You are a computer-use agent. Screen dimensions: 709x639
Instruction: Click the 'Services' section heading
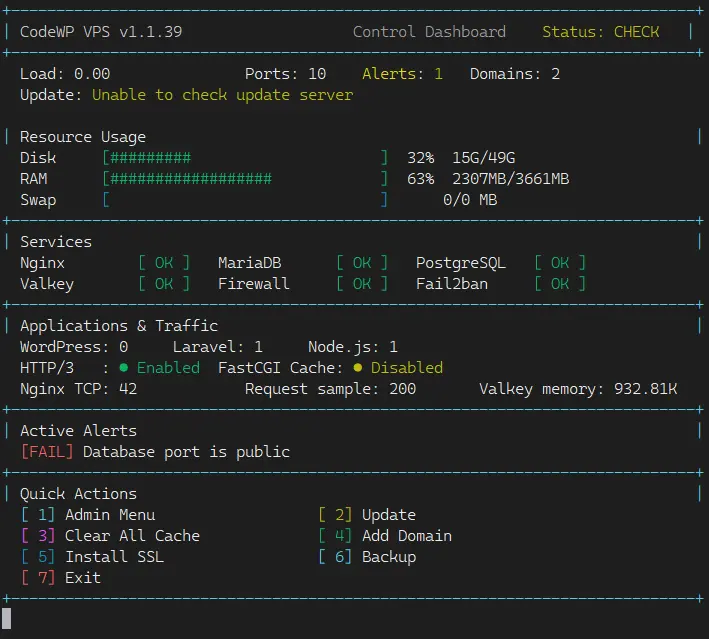coord(56,241)
